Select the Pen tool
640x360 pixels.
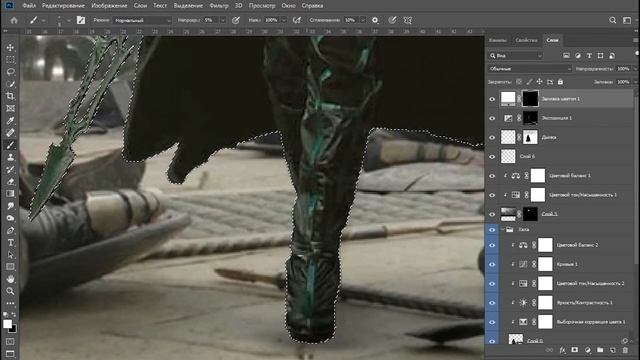10,230
